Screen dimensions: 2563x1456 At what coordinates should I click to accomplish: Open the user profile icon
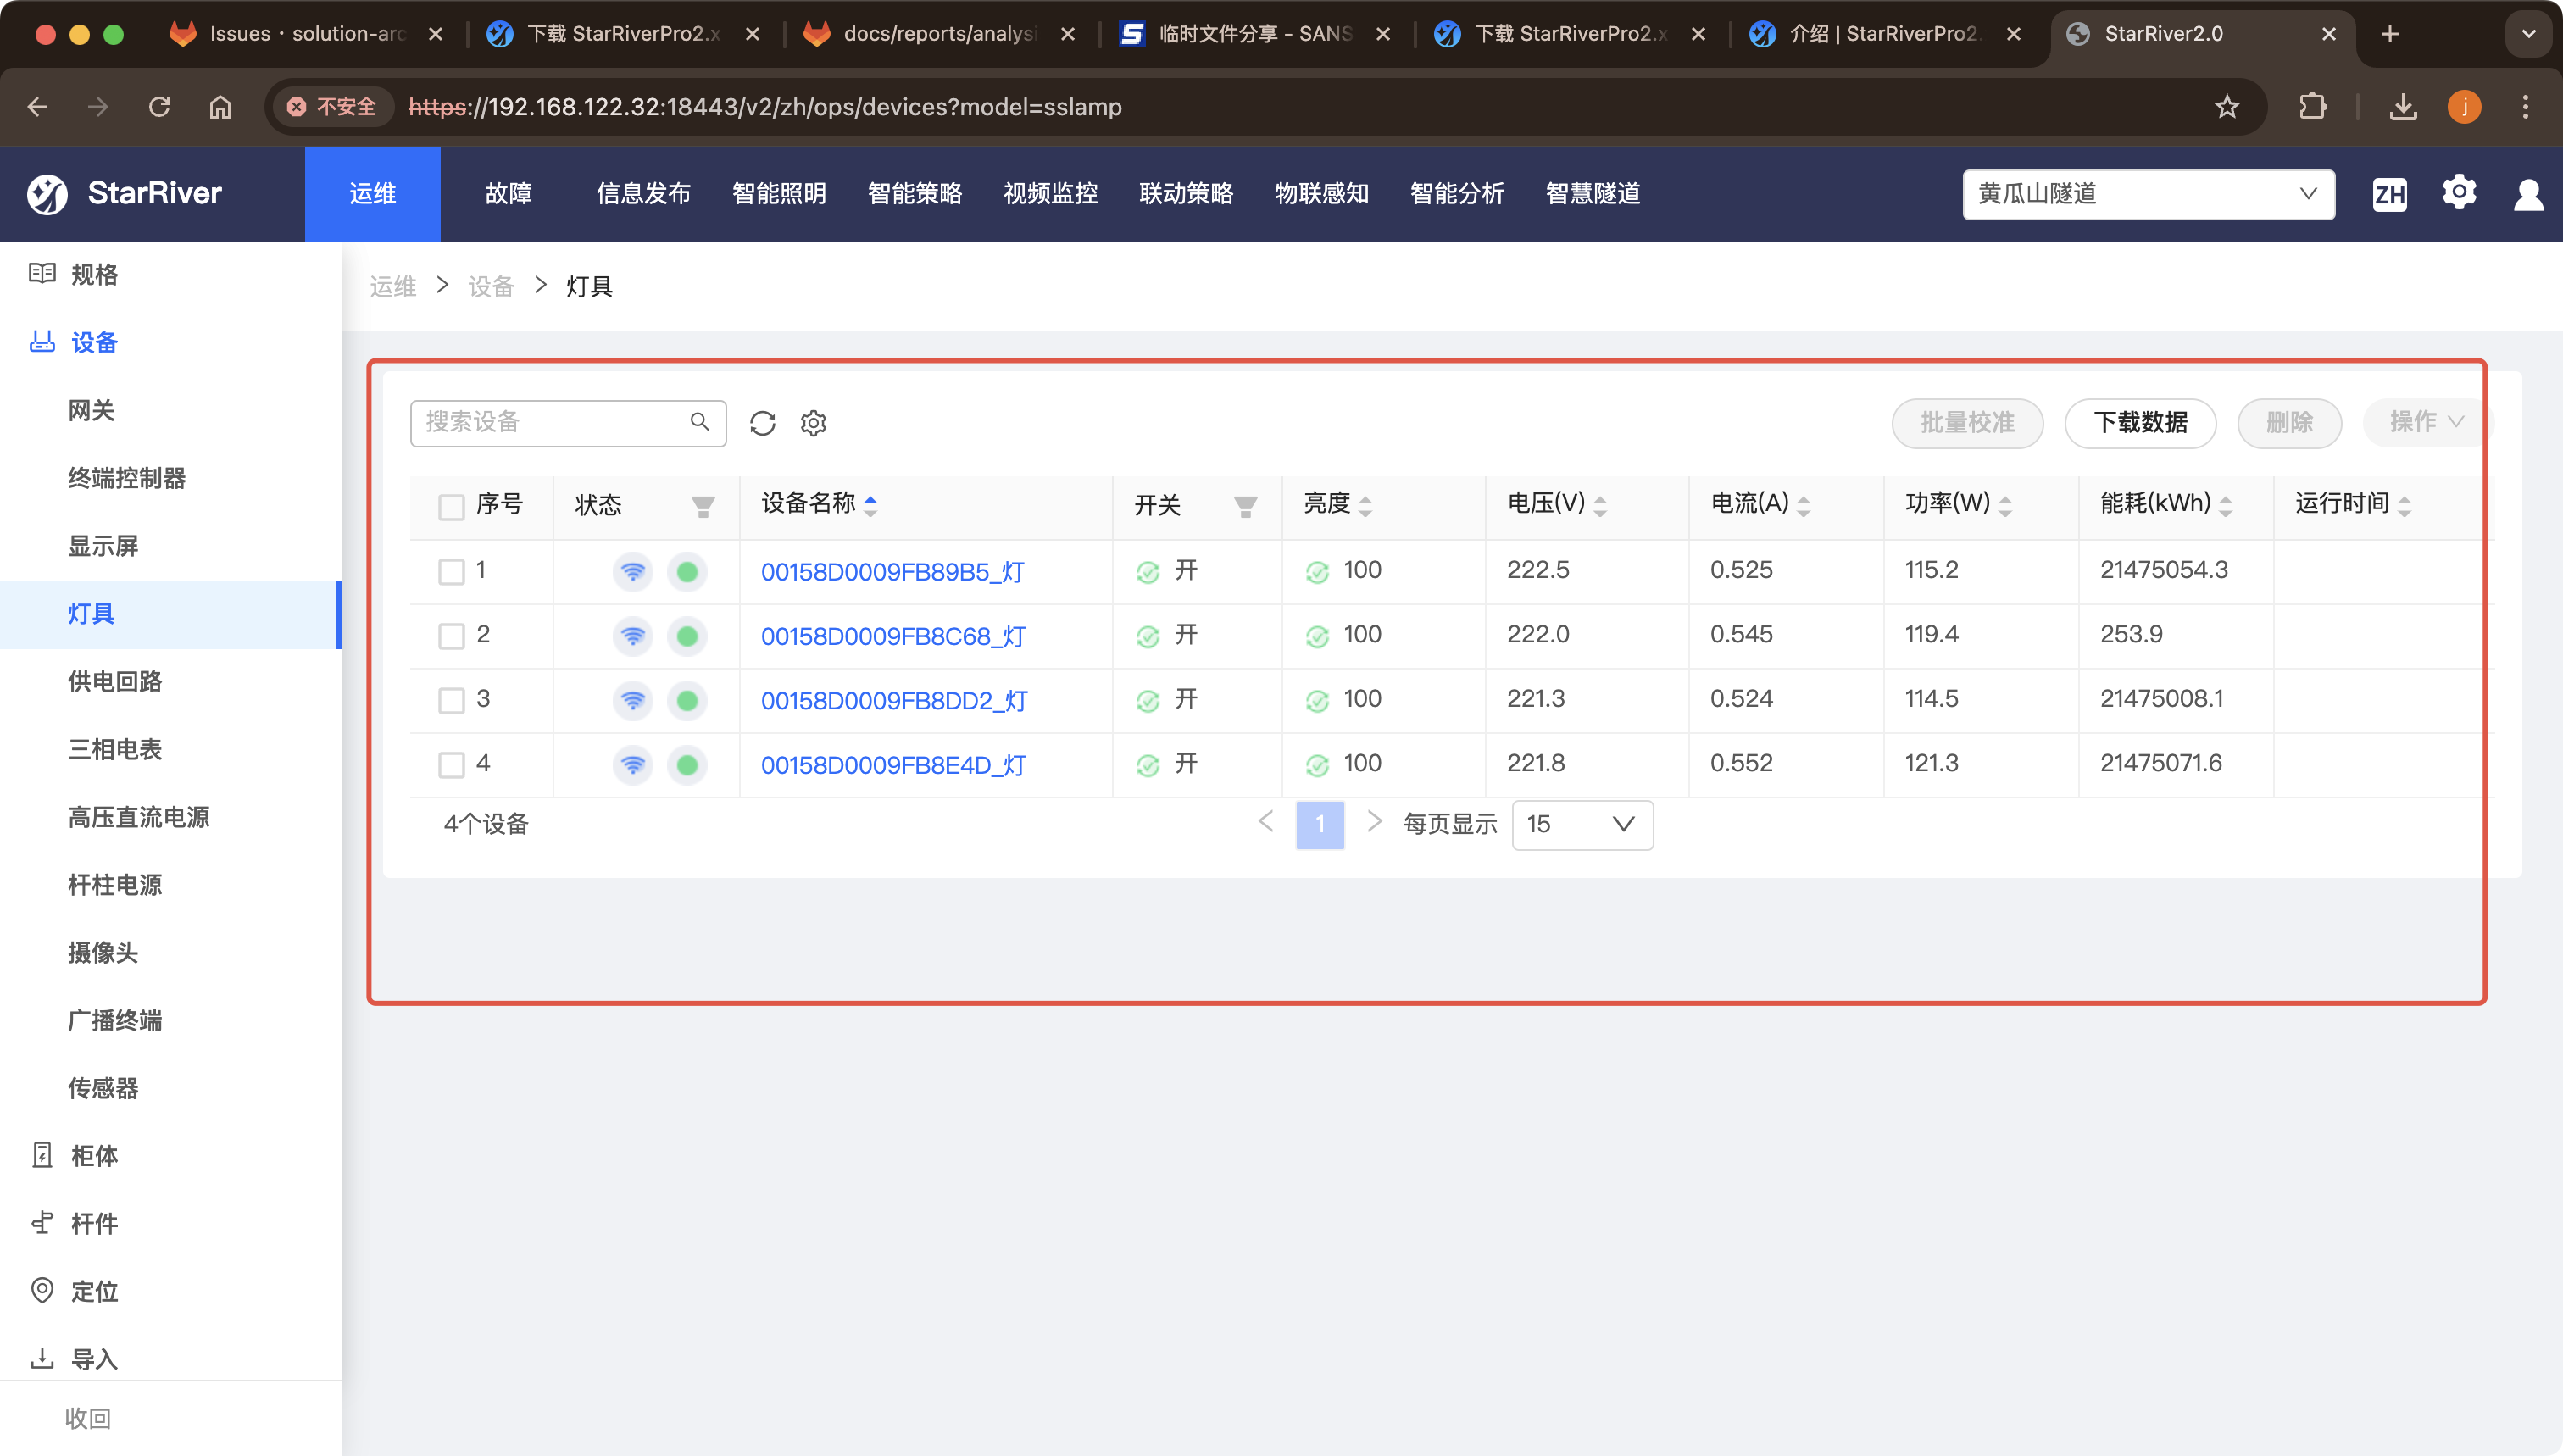coord(2528,194)
